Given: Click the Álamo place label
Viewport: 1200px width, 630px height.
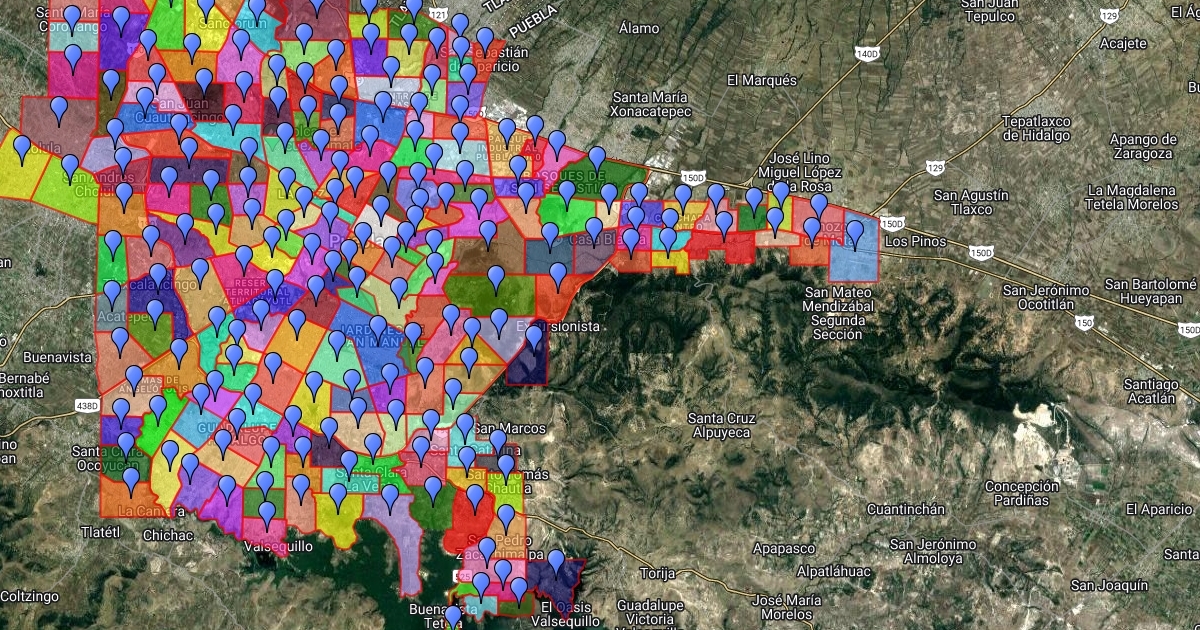Looking at the screenshot, I should (x=637, y=29).
